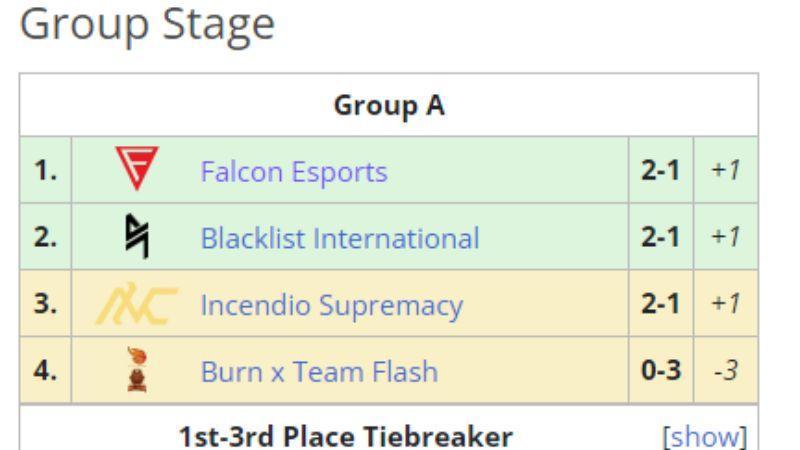Image resolution: width=800 pixels, height=450 pixels.
Task: Click the 1st-3rd Place Tiebreaker heading
Action: pos(346,437)
